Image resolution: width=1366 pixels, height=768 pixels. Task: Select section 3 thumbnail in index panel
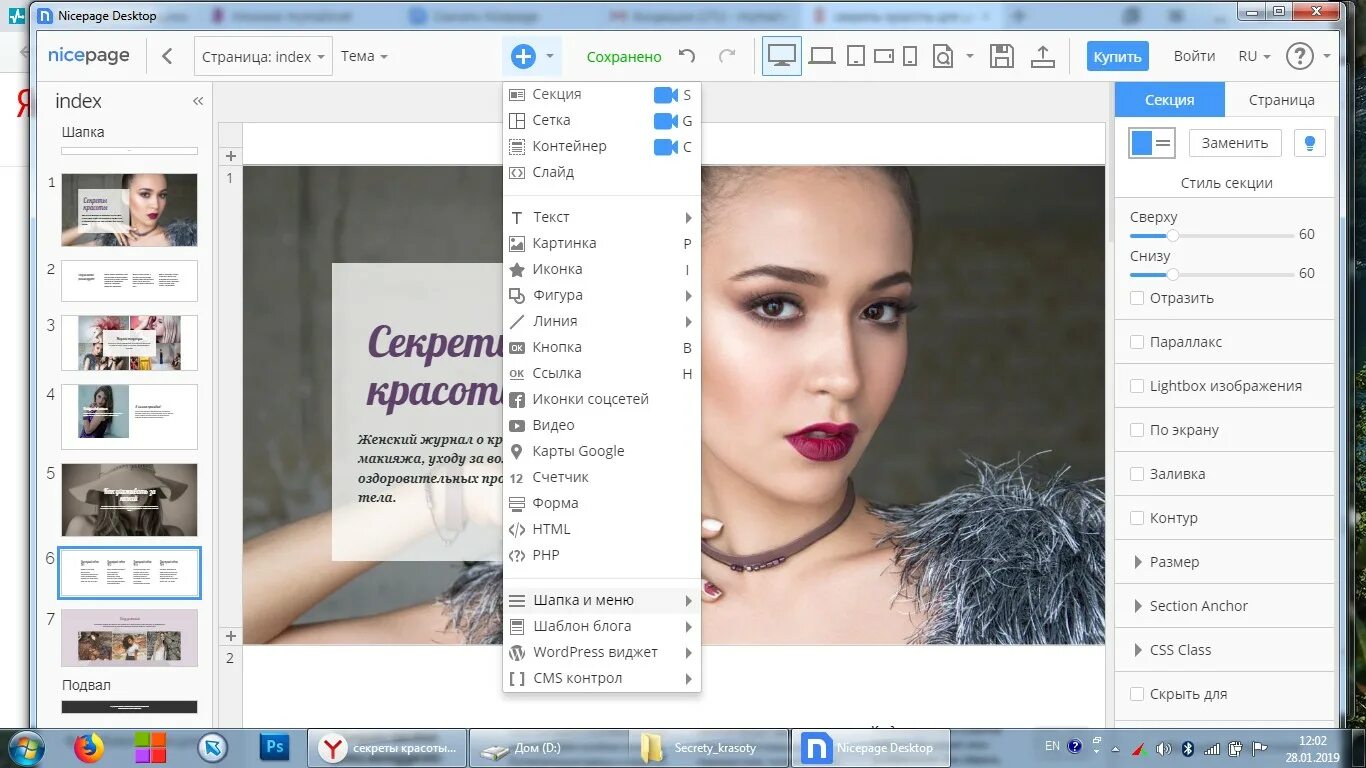tap(129, 343)
